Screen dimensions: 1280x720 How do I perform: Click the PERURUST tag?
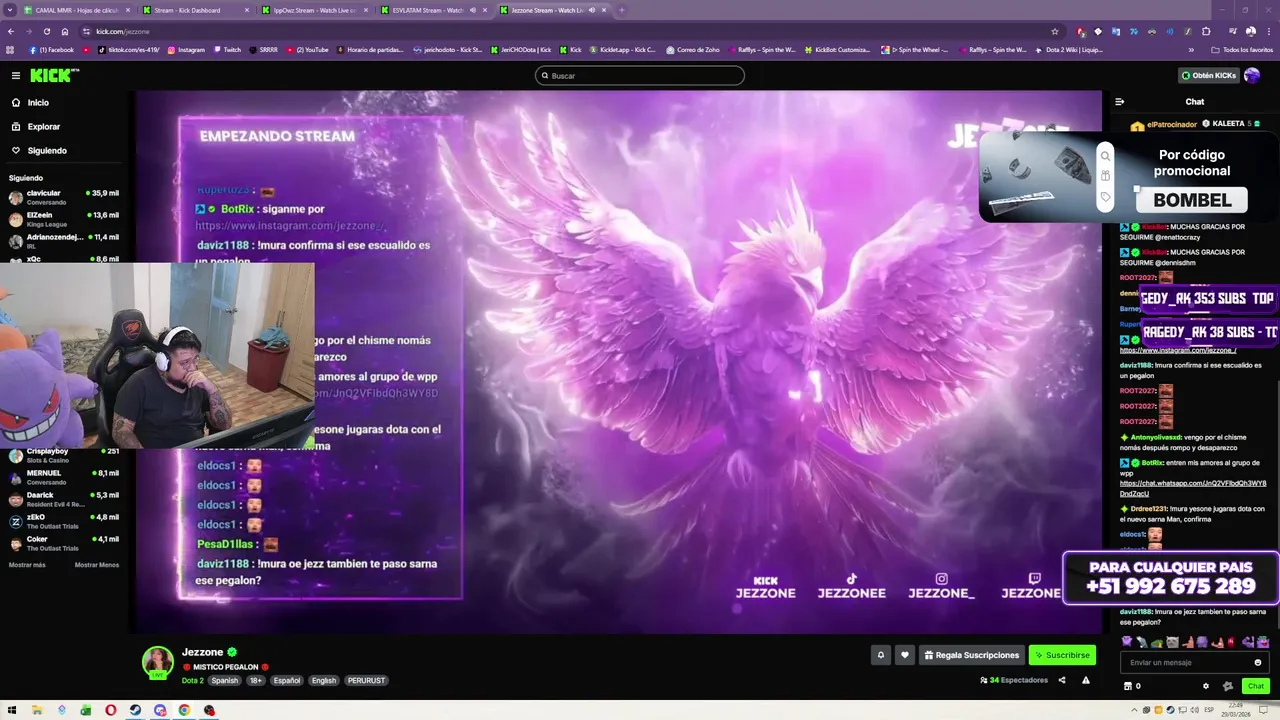(x=366, y=680)
